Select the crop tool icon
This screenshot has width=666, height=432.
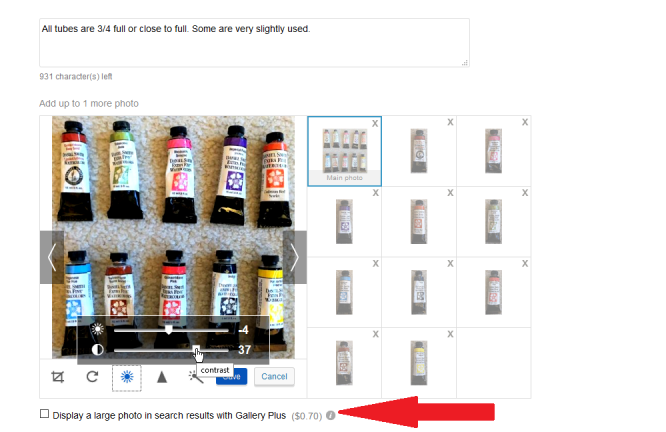coord(58,377)
